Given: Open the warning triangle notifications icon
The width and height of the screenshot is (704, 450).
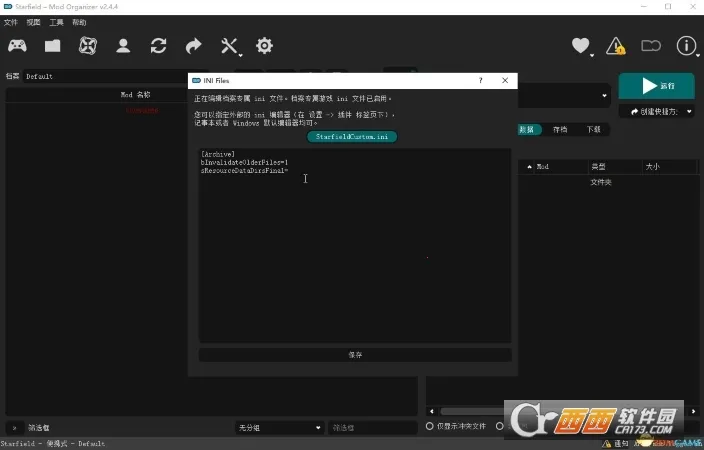Looking at the screenshot, I should point(616,46).
